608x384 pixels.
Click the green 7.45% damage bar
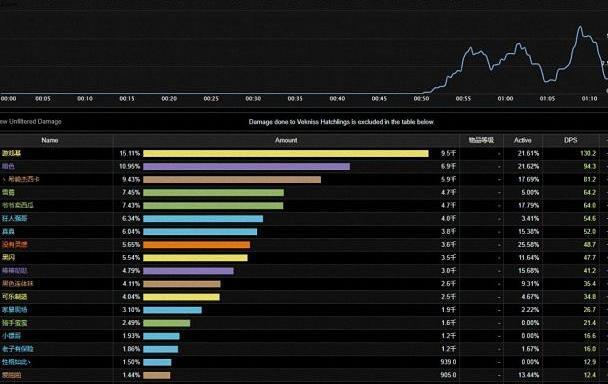click(x=213, y=192)
